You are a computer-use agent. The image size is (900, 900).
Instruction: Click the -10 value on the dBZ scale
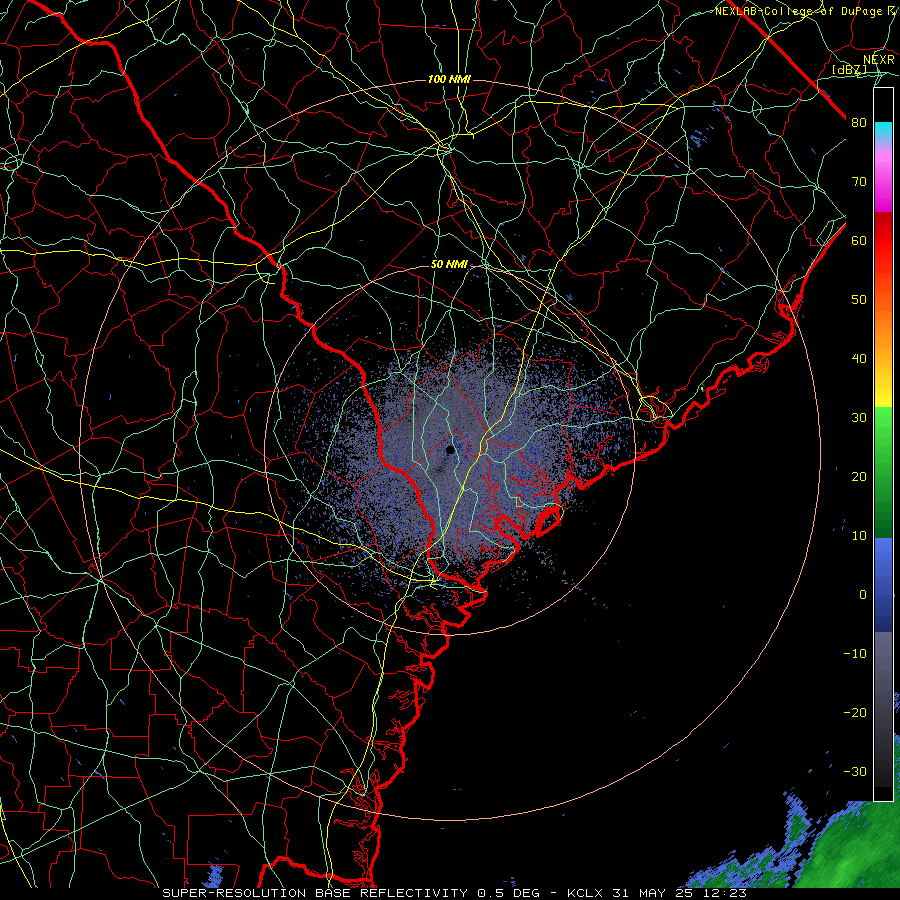[855, 654]
